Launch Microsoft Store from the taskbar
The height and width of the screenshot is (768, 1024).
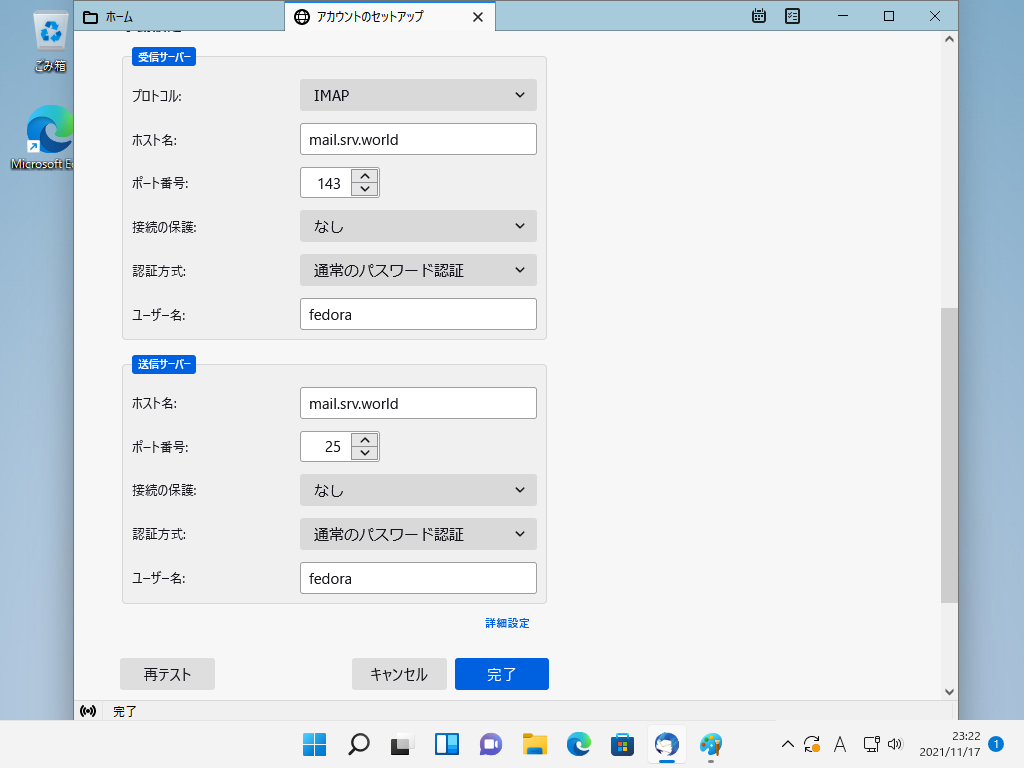click(x=623, y=744)
